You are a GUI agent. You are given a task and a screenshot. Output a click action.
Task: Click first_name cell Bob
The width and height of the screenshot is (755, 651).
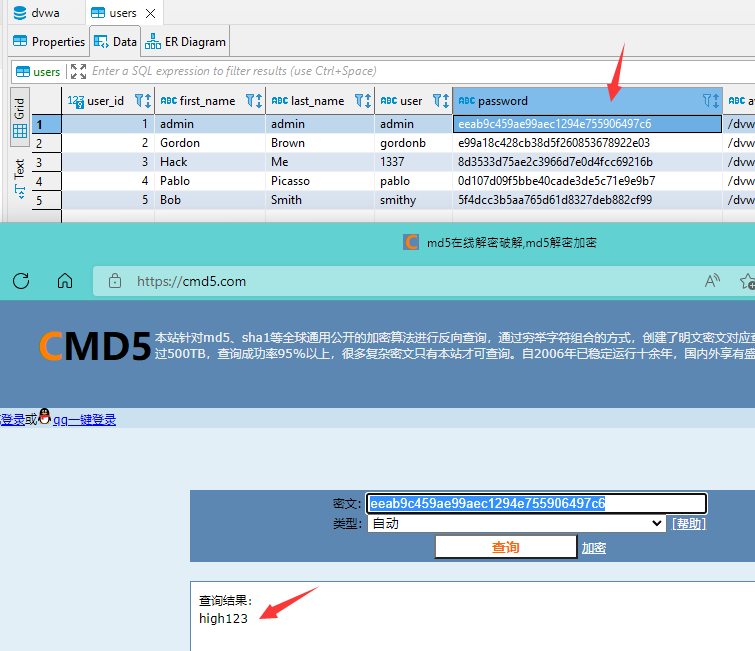pyautogui.click(x=210, y=200)
